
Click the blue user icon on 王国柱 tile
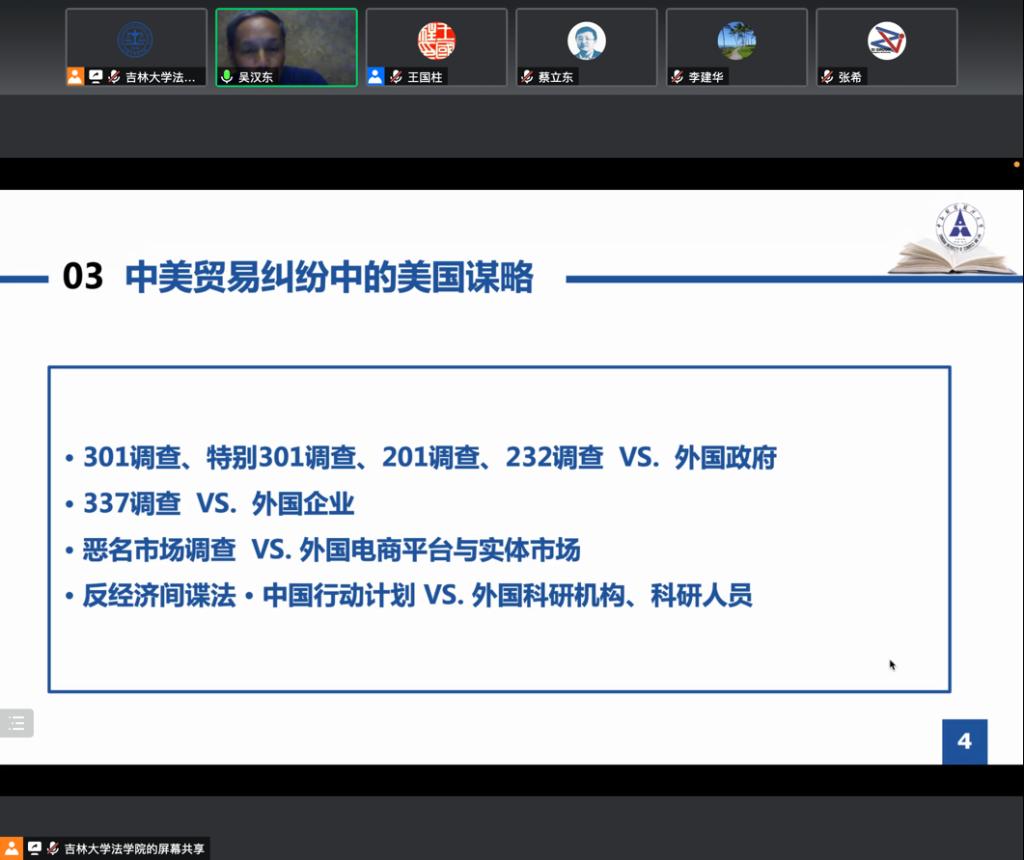point(375,77)
